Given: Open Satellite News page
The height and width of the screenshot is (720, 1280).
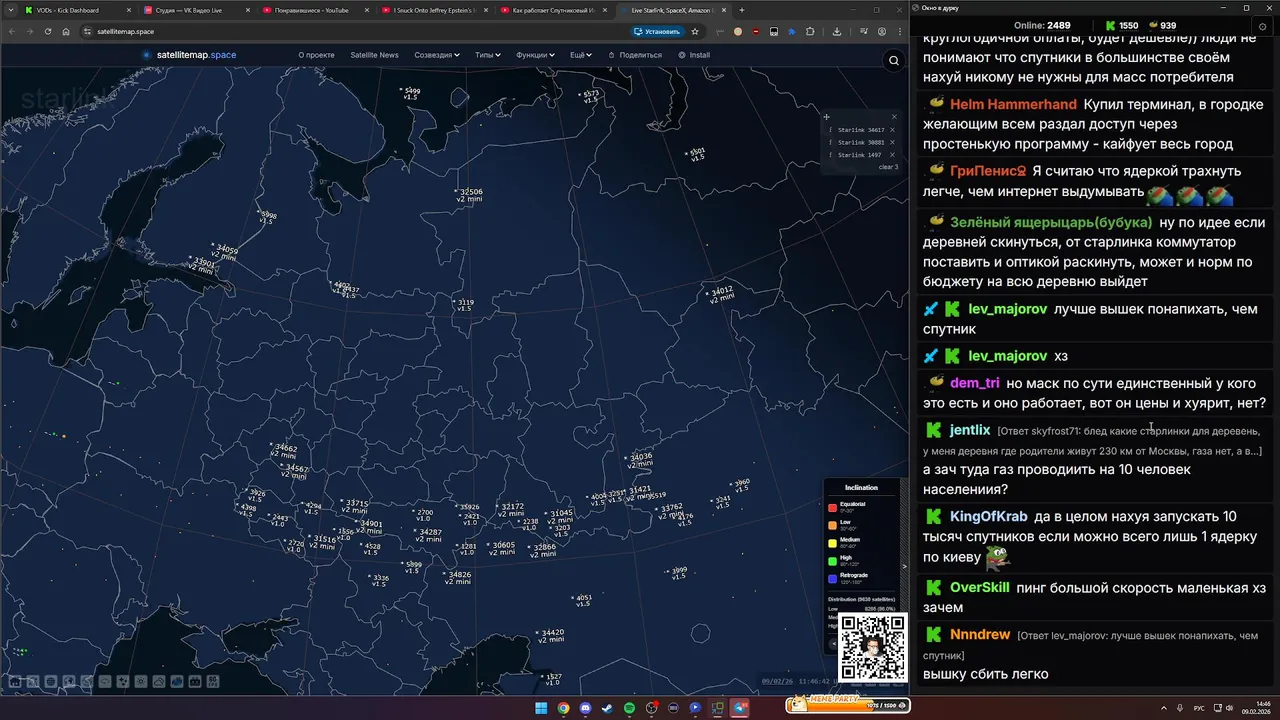Looking at the screenshot, I should (374, 55).
